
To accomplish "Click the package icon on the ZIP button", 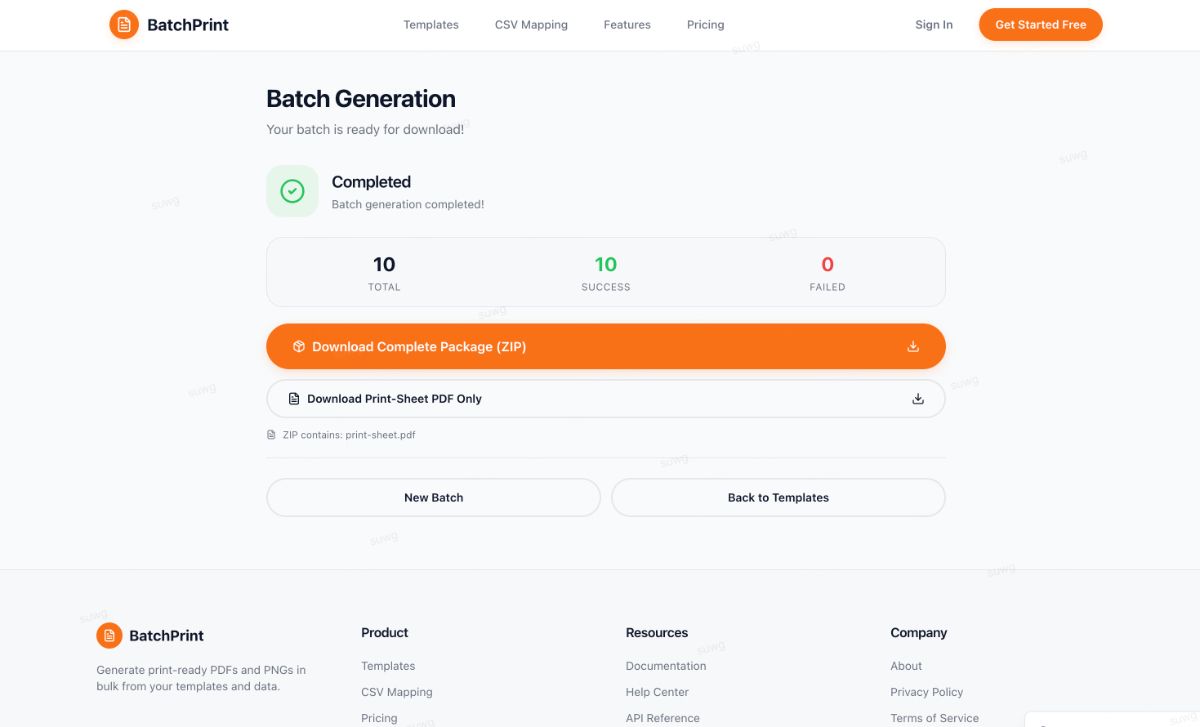I will click(299, 345).
